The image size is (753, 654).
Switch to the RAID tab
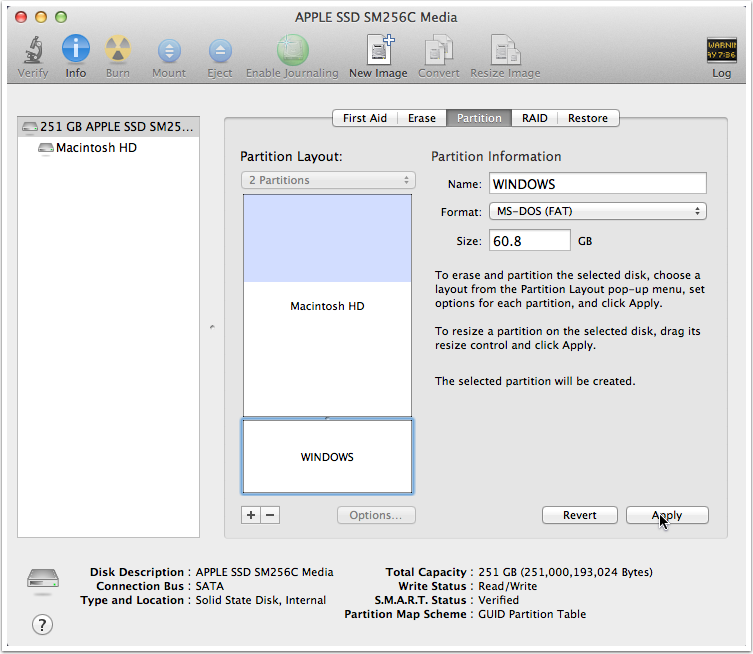click(x=534, y=118)
